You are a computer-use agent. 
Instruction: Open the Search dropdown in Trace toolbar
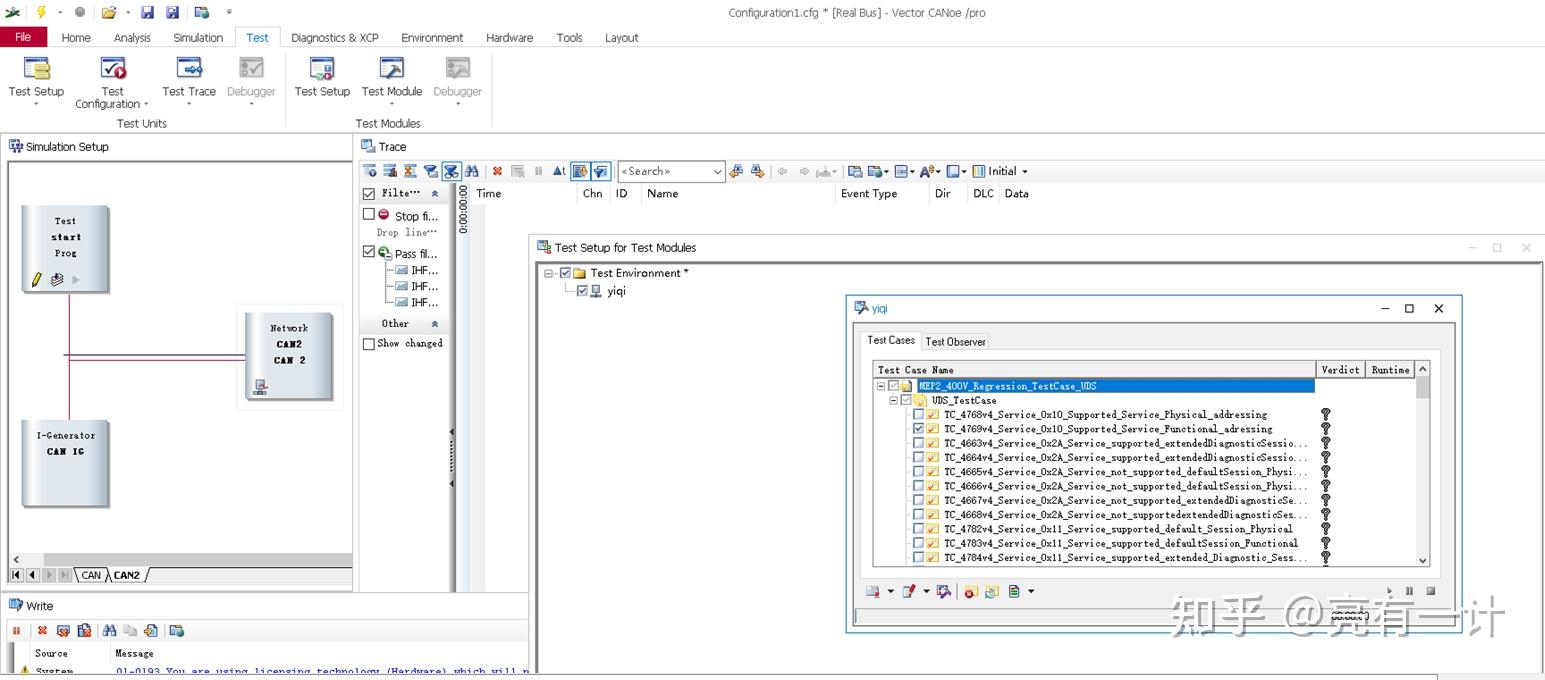tap(716, 172)
